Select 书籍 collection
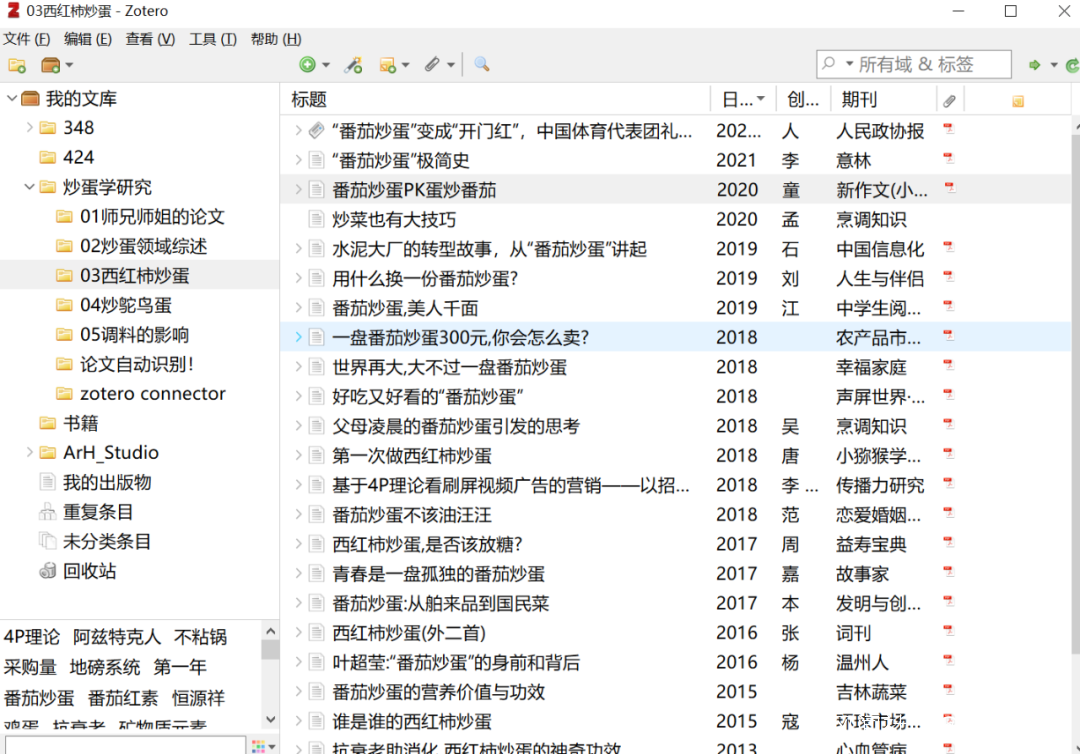 coord(81,423)
